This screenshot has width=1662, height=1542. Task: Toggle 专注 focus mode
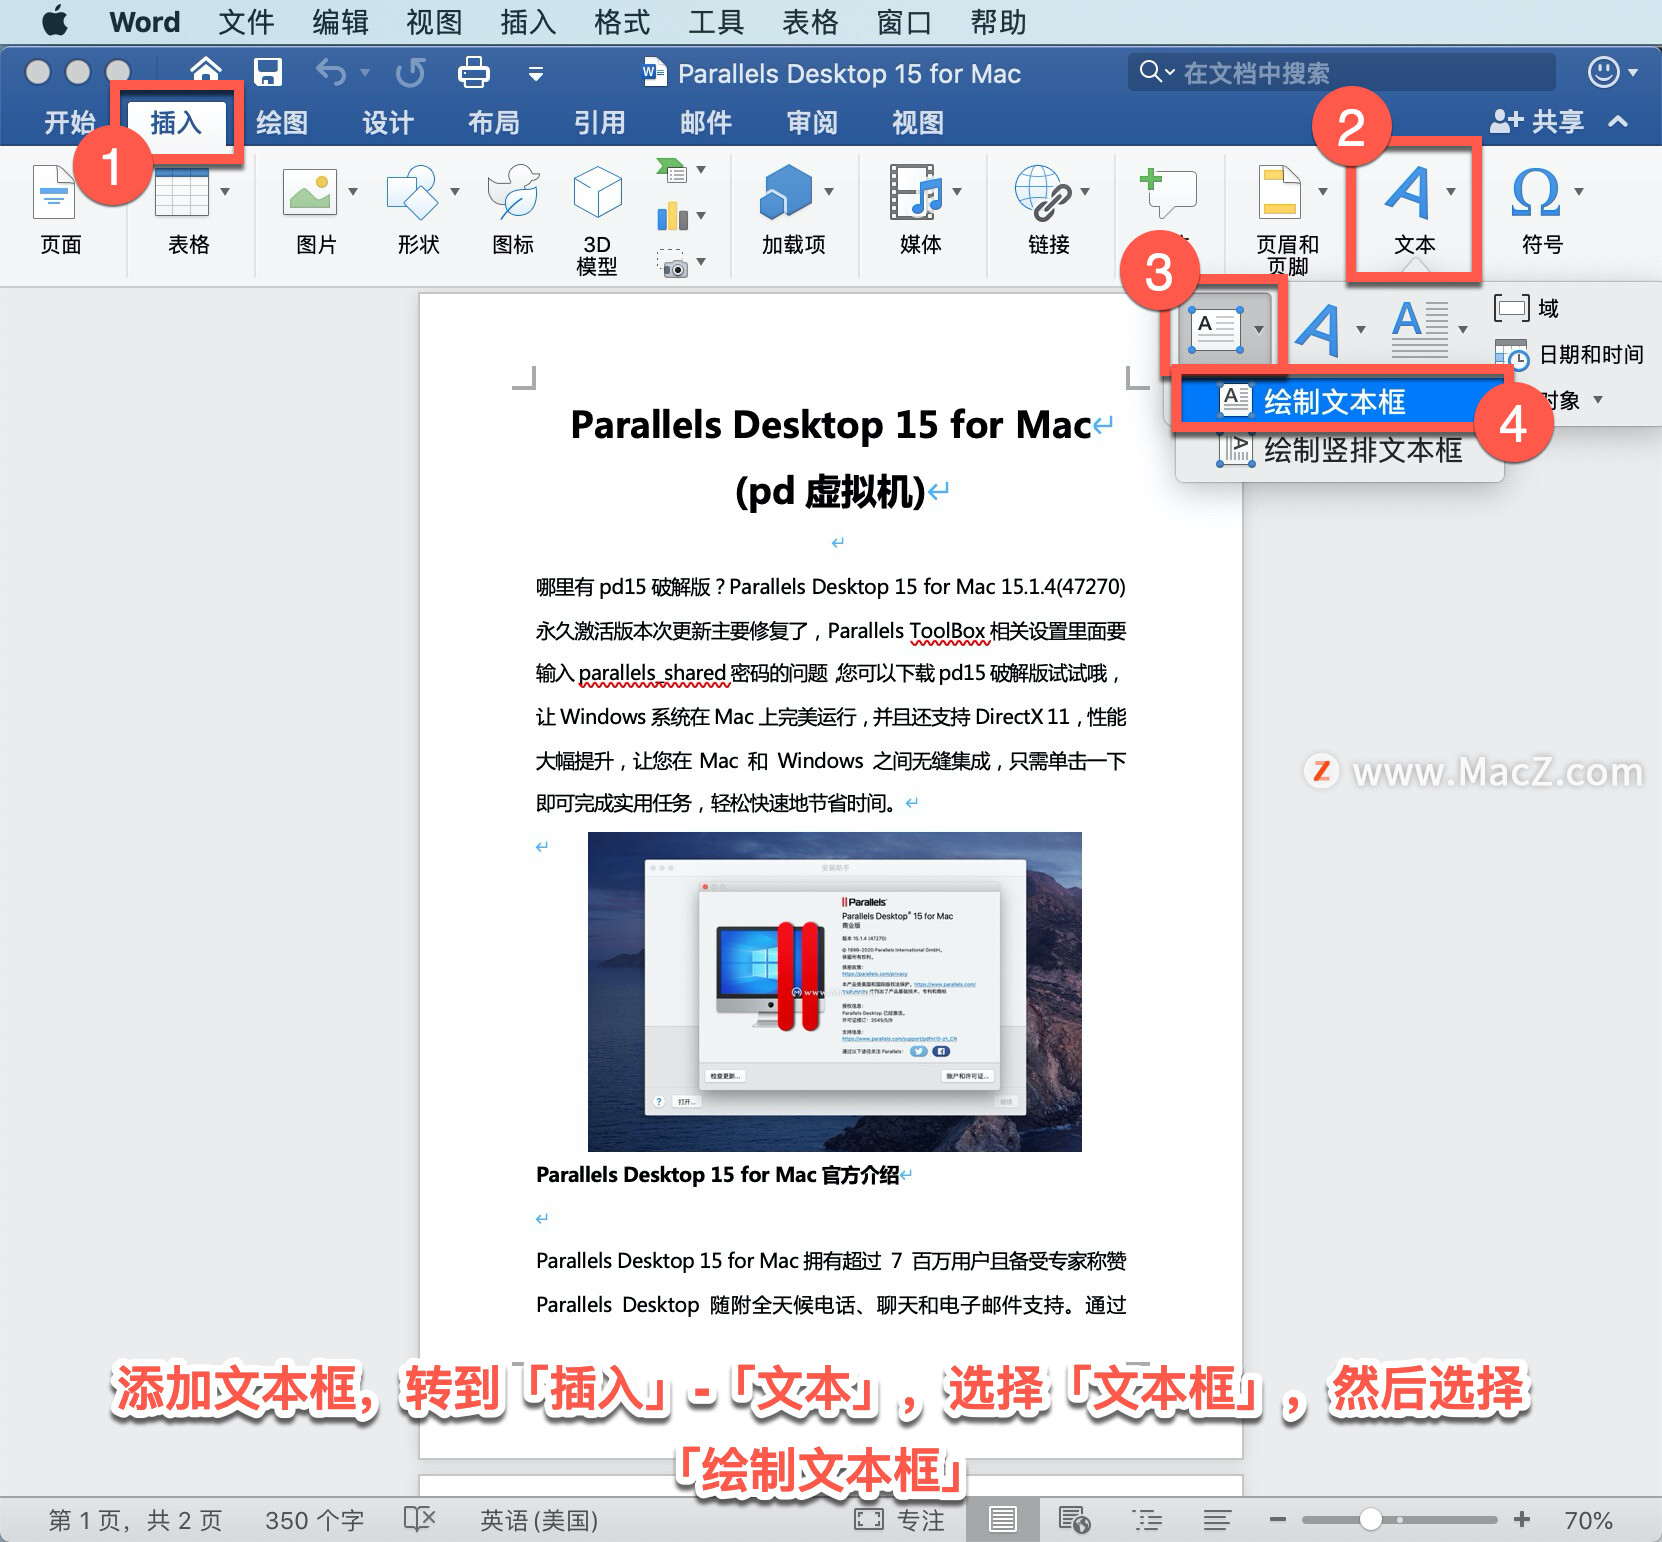coord(899,1520)
